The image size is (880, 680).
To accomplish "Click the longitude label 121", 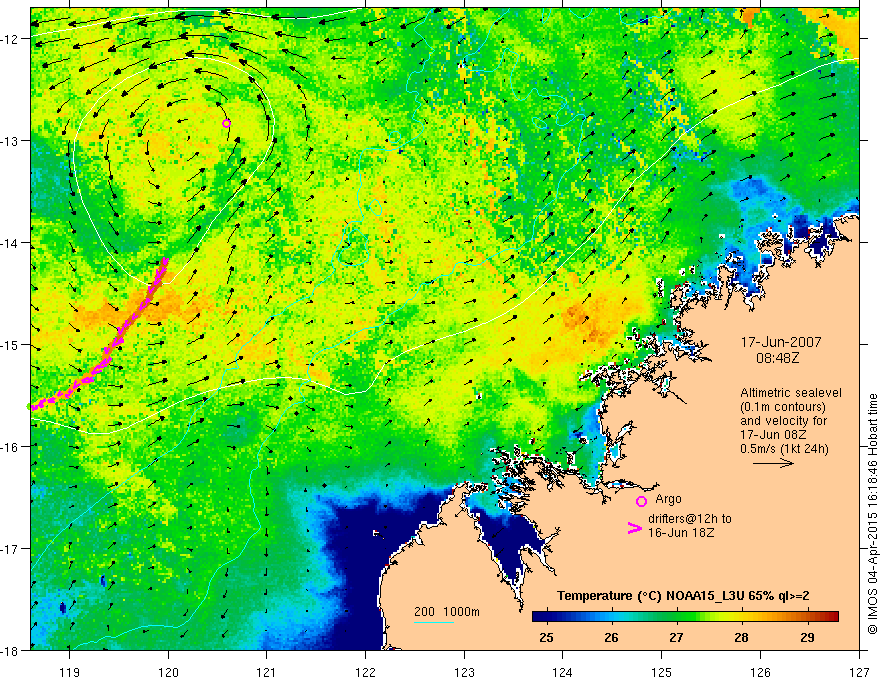I will pos(267,672).
